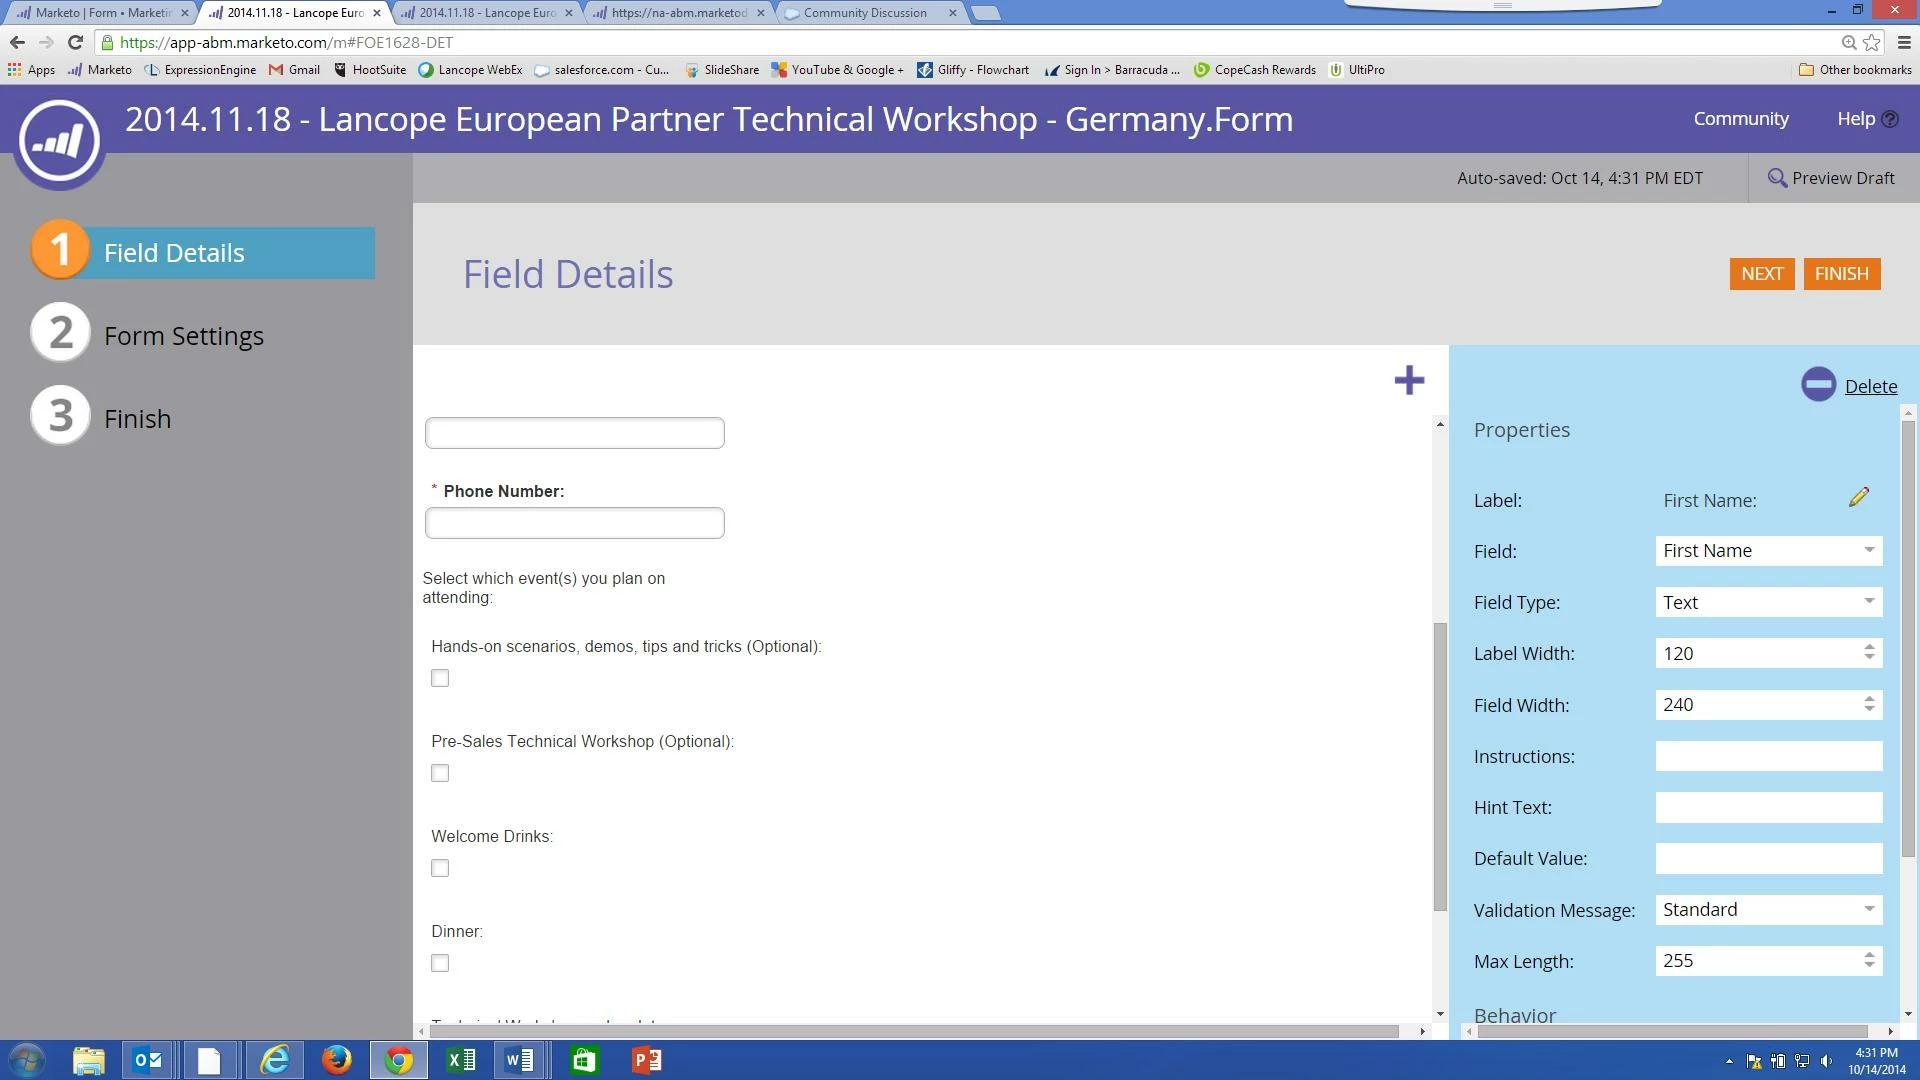Bookmark page with star icon
Screen dimensions: 1920x1080
tap(1872, 42)
